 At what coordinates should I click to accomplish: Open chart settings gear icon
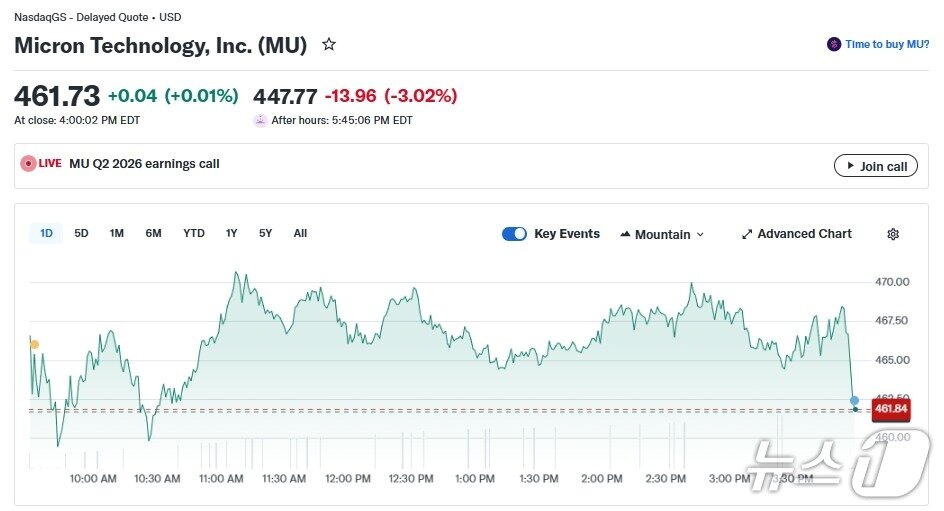click(x=893, y=234)
